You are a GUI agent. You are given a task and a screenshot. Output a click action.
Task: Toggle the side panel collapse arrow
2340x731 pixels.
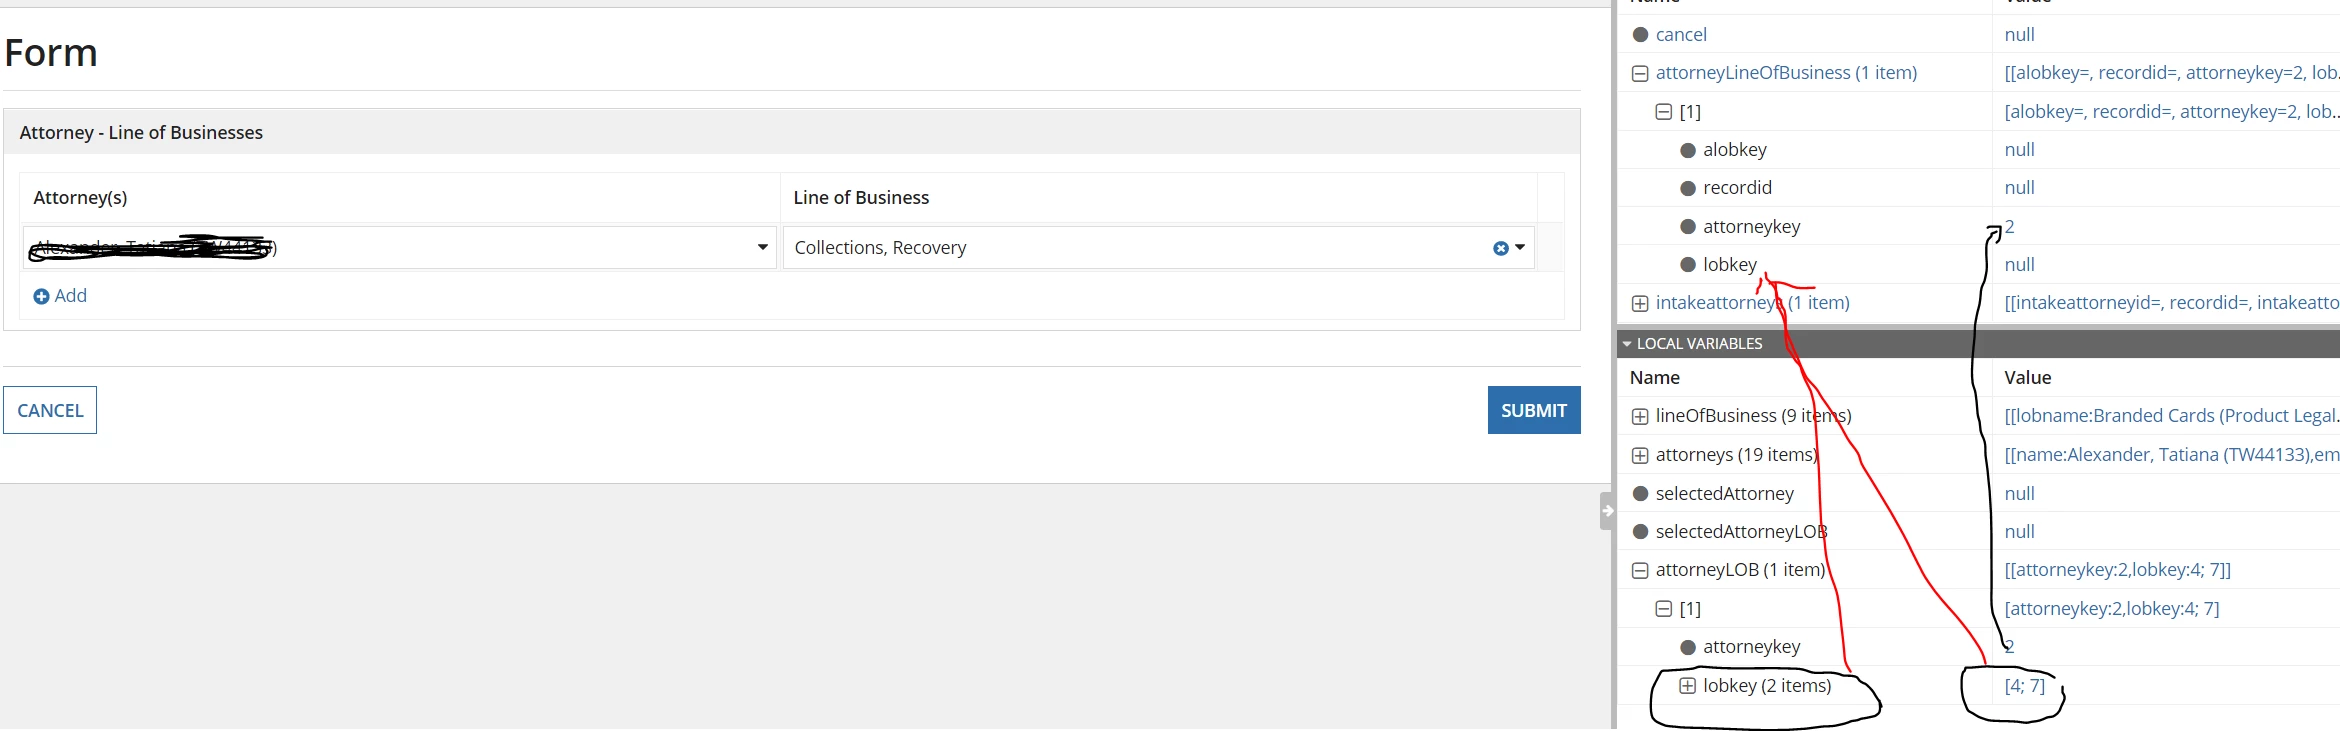coord(1607,510)
